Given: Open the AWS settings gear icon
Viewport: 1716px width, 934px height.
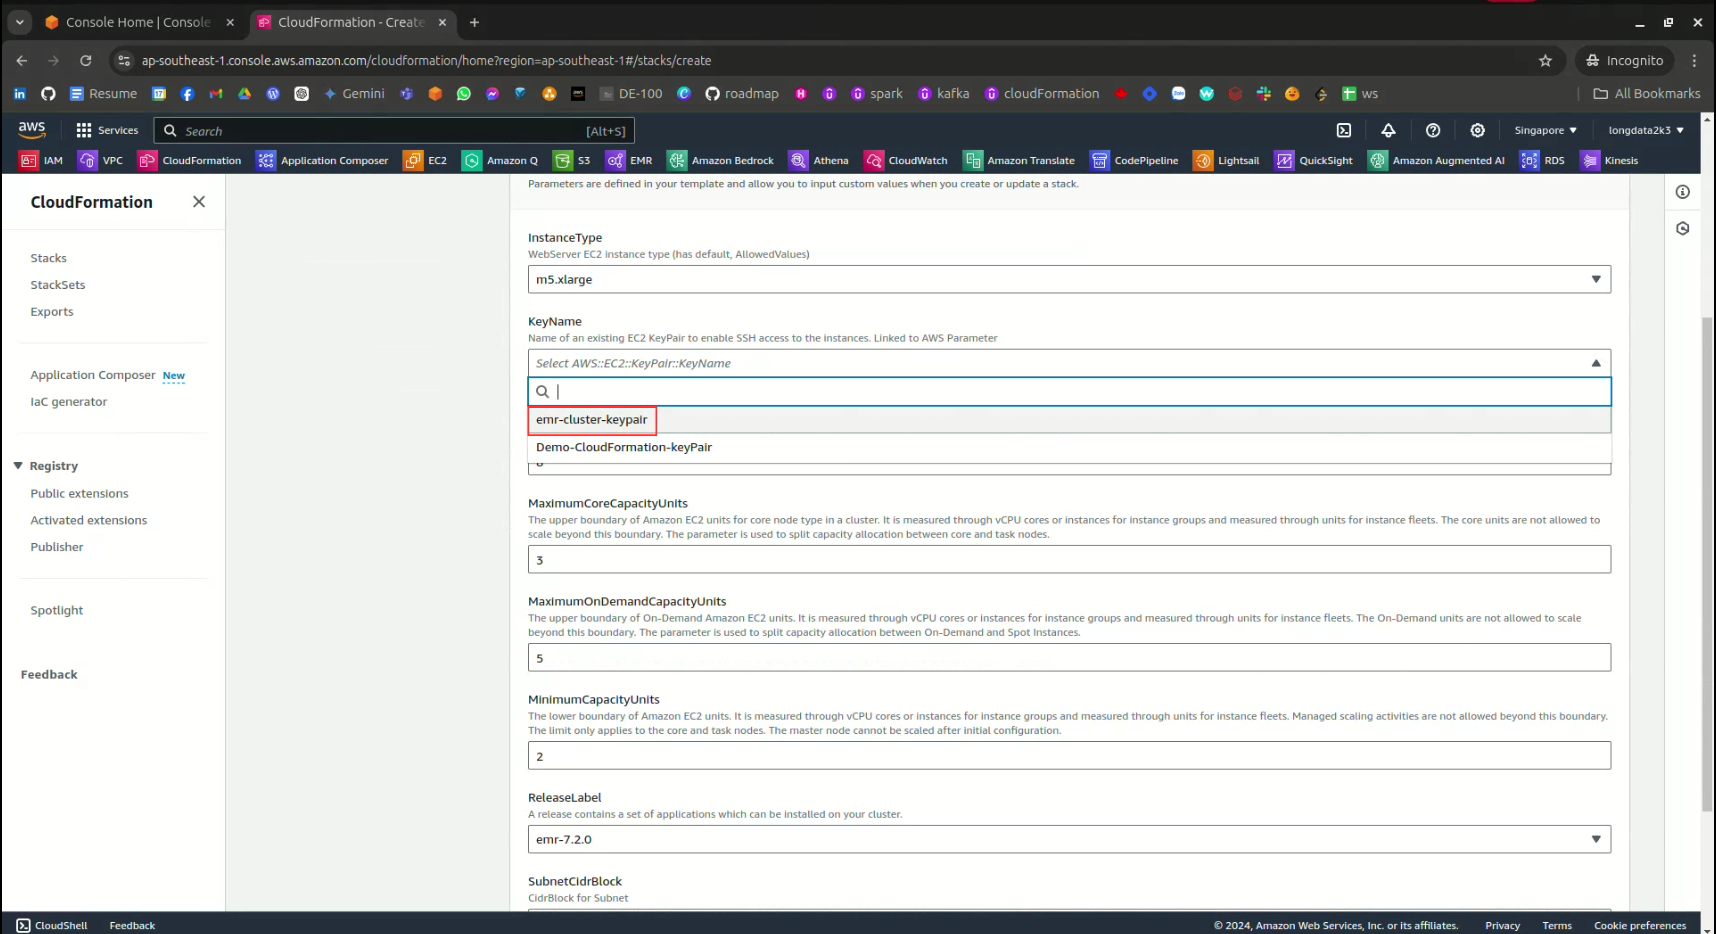Looking at the screenshot, I should pyautogui.click(x=1477, y=130).
